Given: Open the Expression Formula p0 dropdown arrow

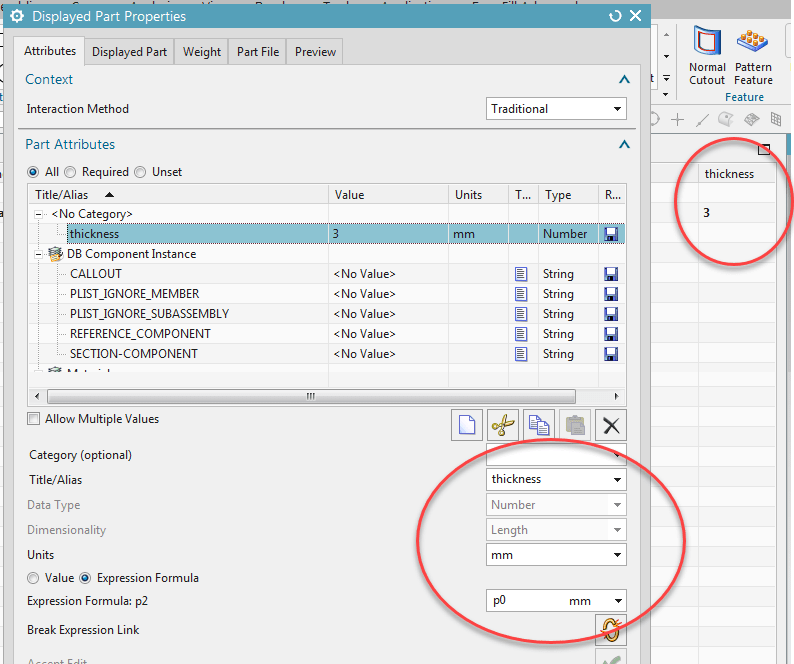Looking at the screenshot, I should (x=618, y=601).
